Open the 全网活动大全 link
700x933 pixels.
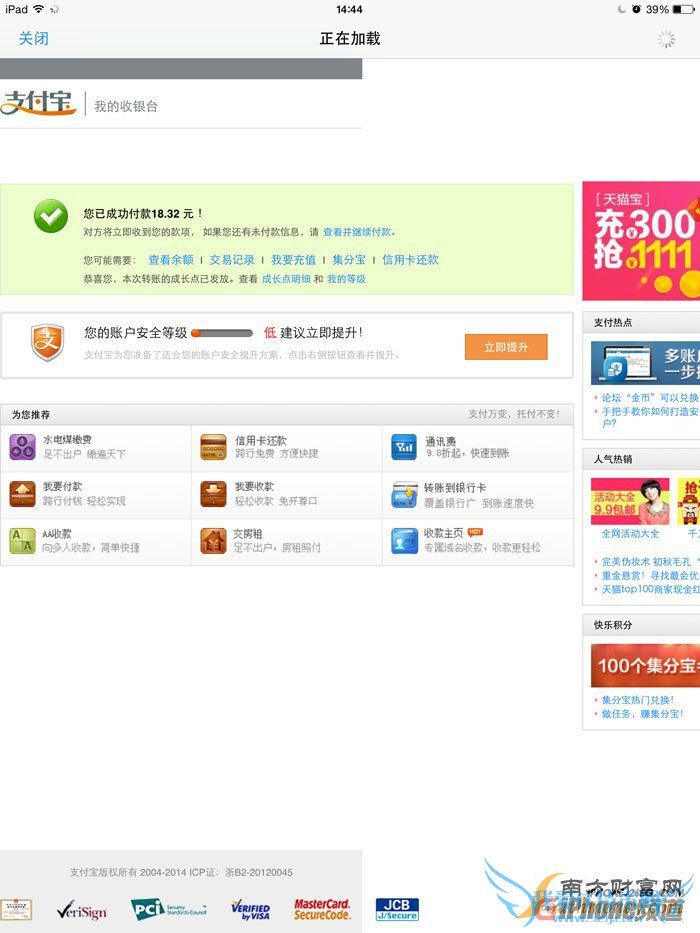point(630,534)
